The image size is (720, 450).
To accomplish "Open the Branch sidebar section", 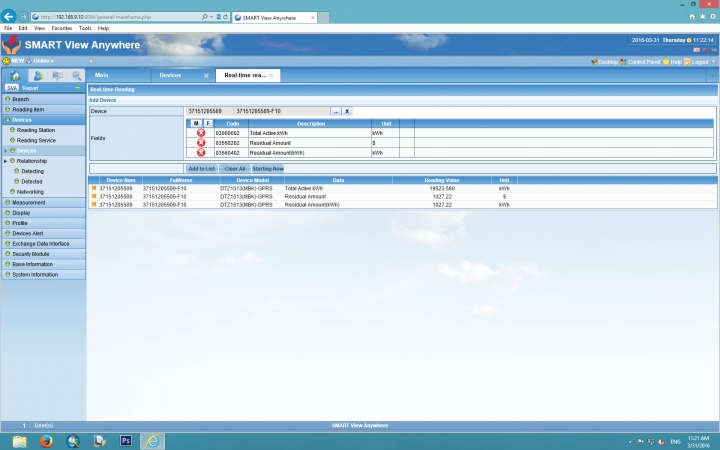I will pyautogui.click(x=44, y=99).
